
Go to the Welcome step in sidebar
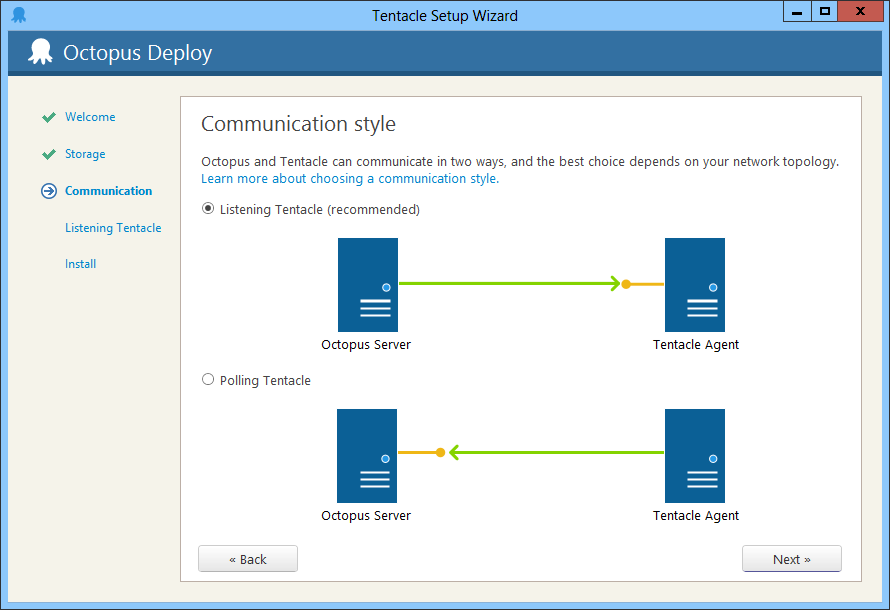tap(90, 117)
